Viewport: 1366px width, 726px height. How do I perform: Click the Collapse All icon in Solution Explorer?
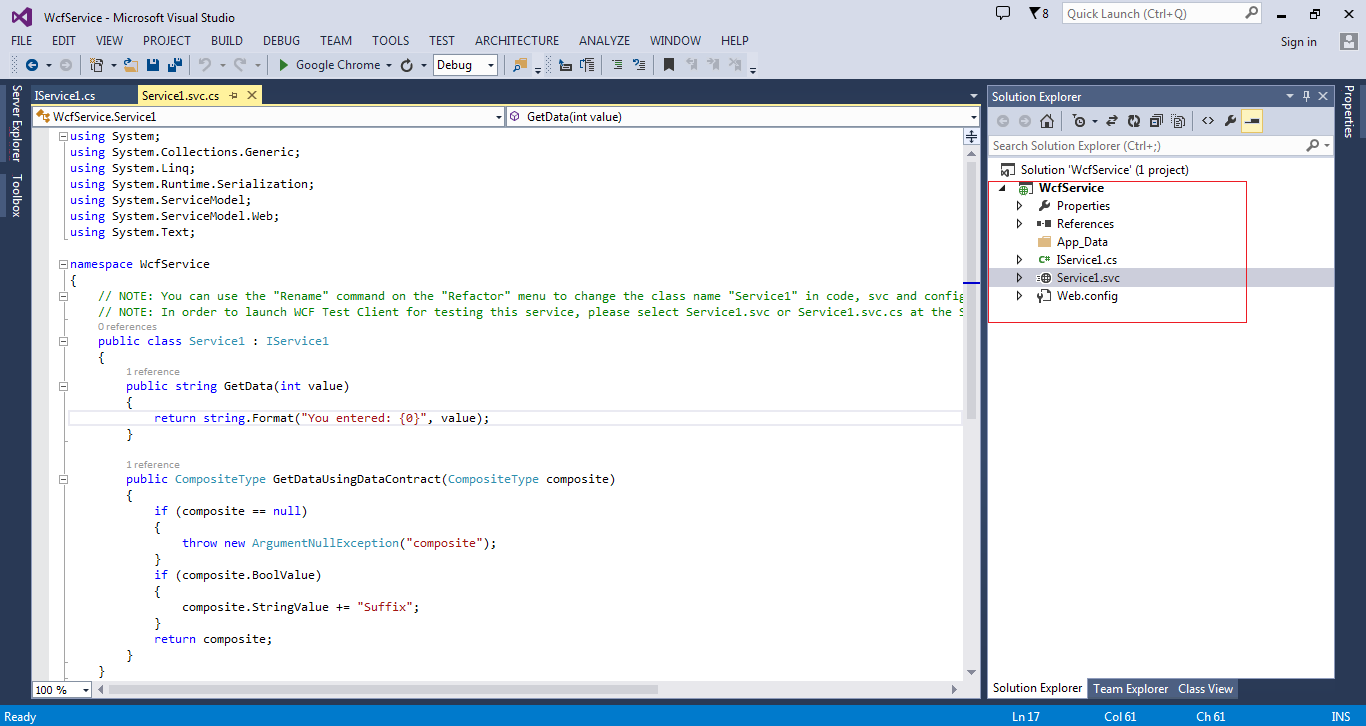point(1156,121)
